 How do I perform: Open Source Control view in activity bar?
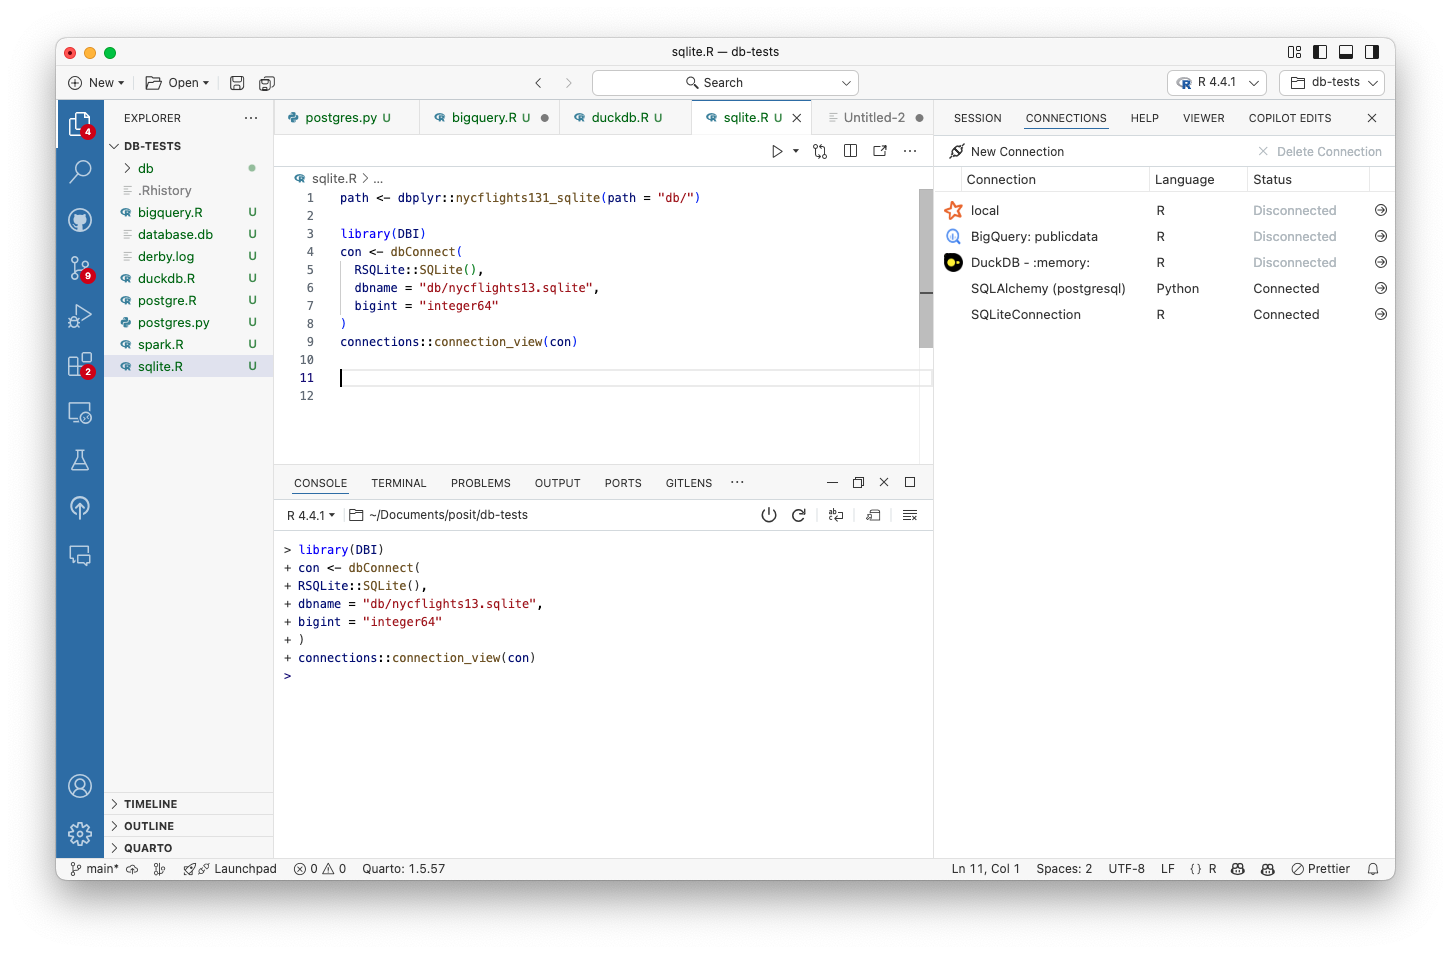80,268
